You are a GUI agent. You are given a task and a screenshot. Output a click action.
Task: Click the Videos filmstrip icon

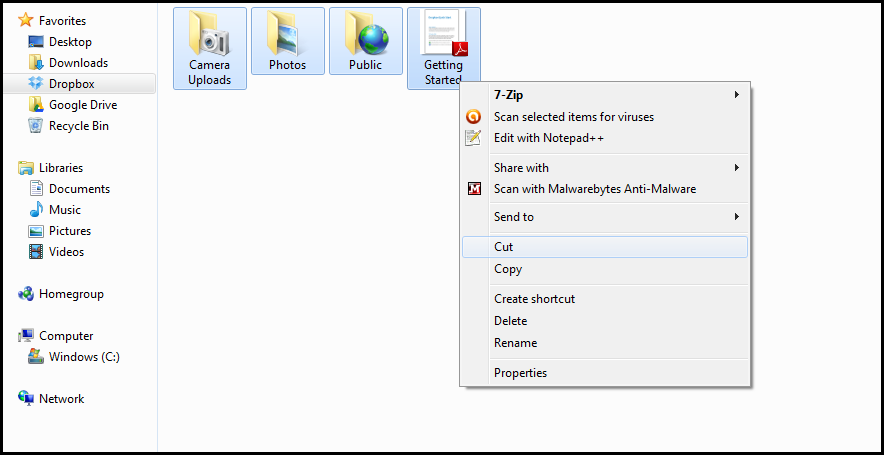pyautogui.click(x=36, y=251)
